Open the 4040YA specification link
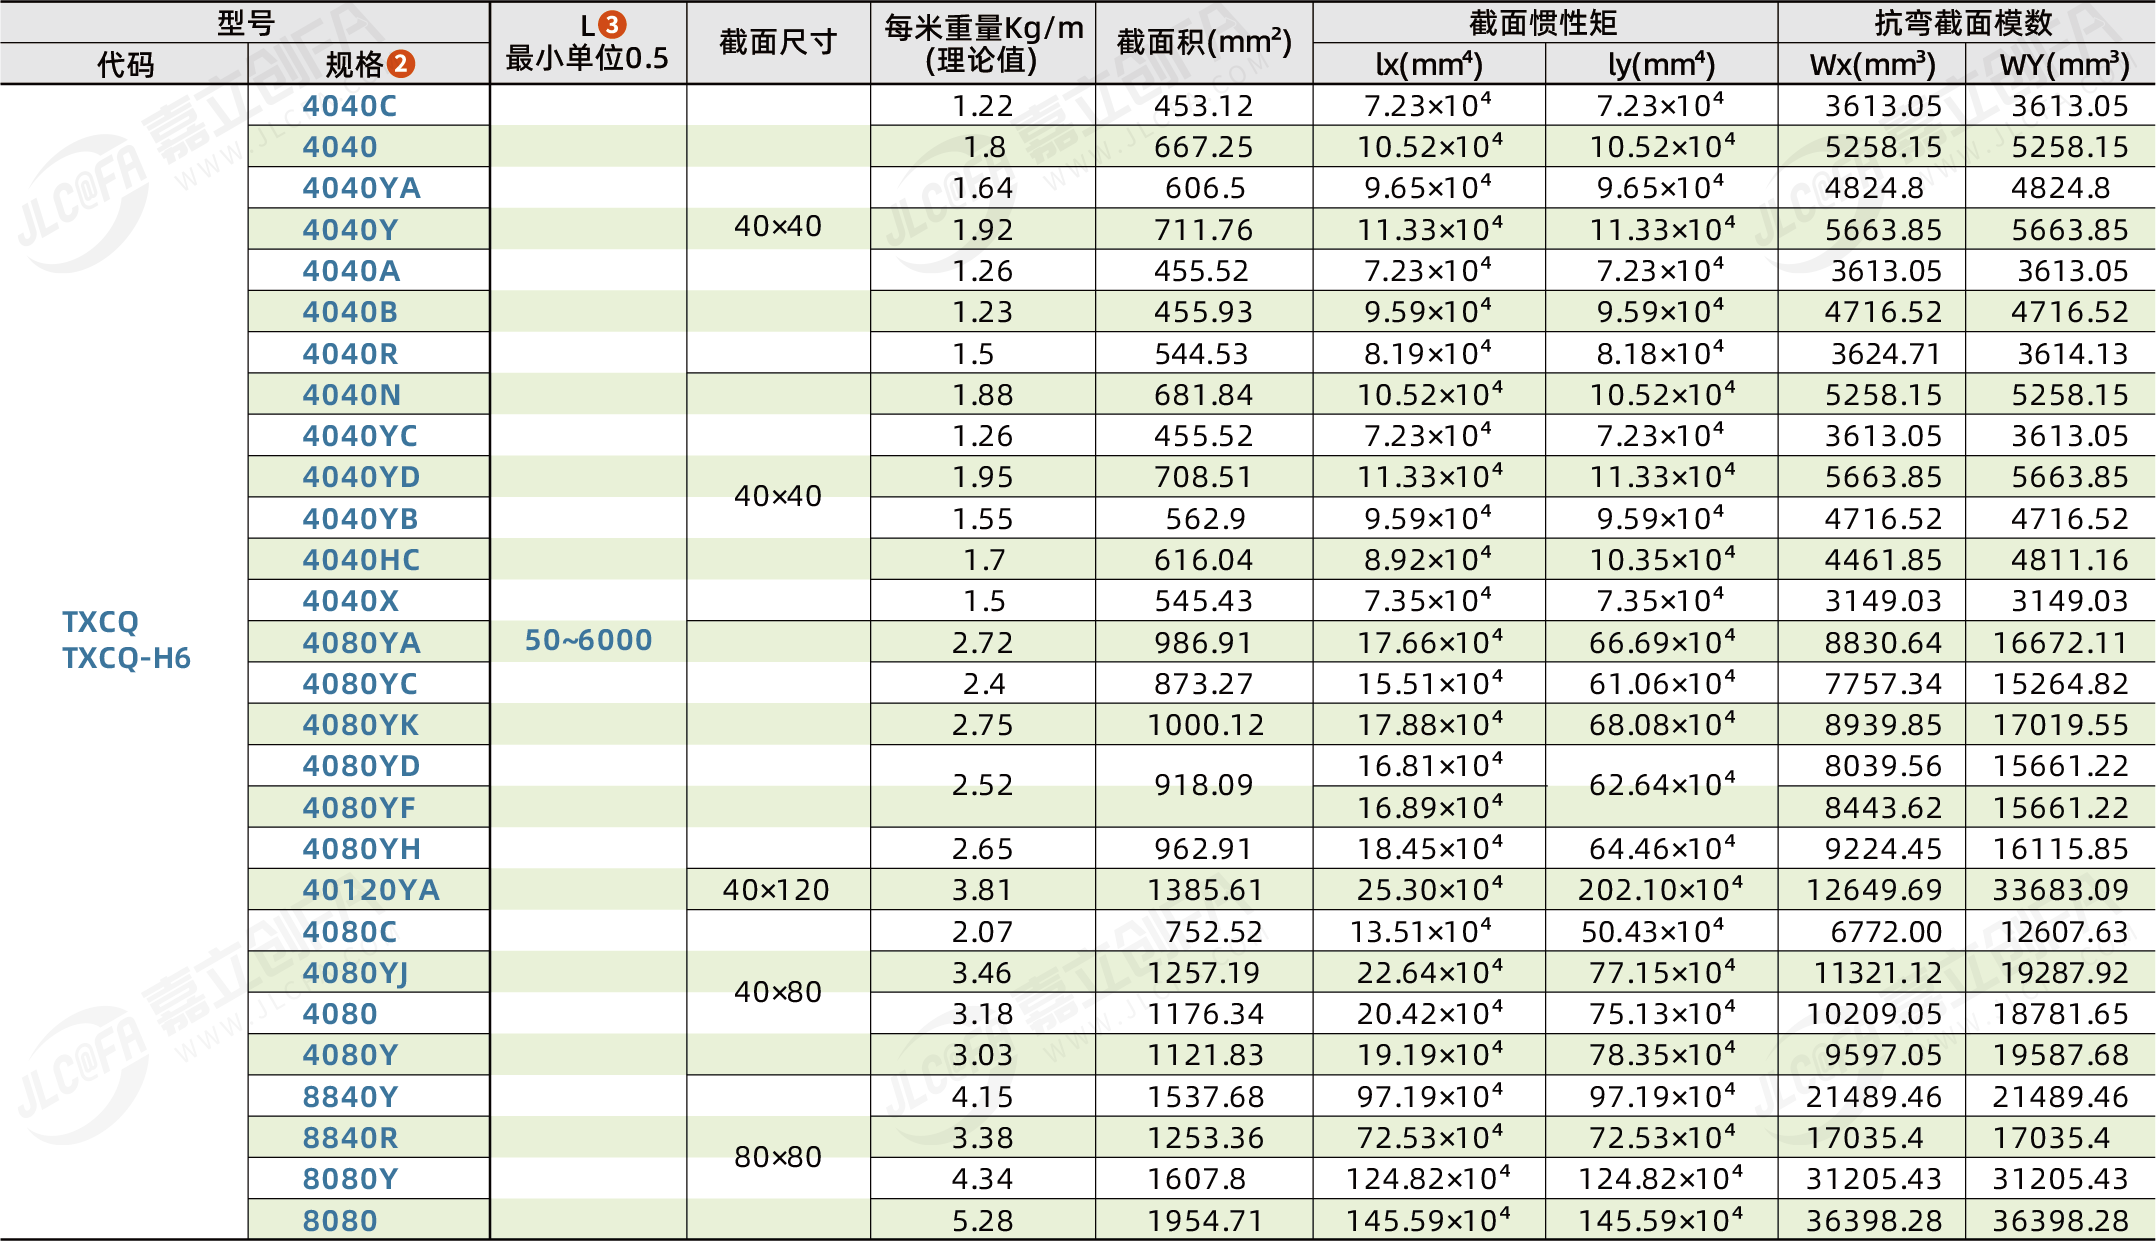This screenshot has height=1241, width=2156. coord(361,188)
